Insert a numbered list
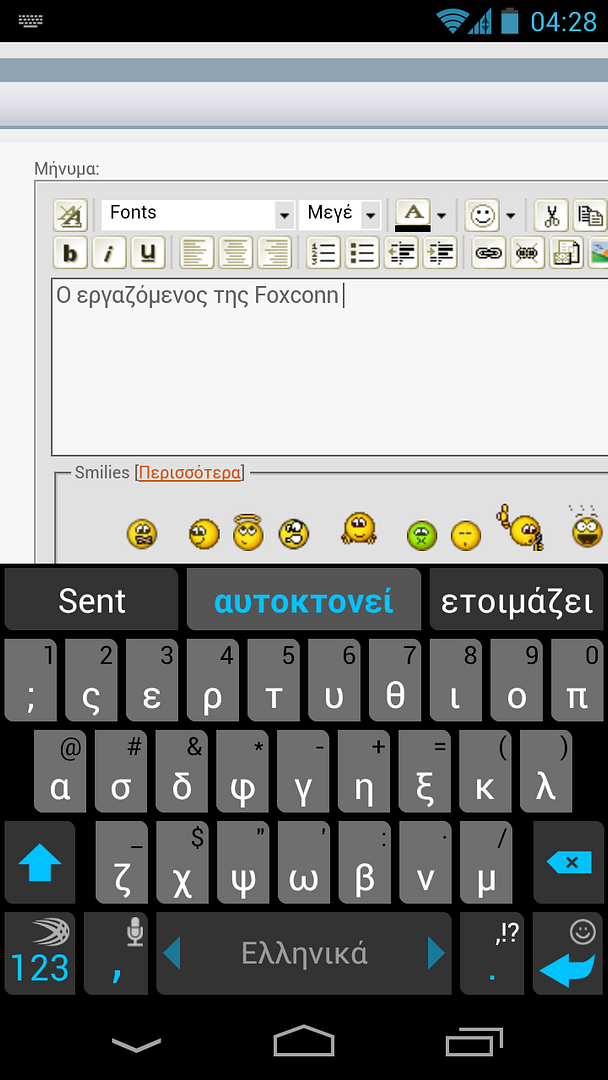The height and width of the screenshot is (1080, 608). (x=324, y=253)
